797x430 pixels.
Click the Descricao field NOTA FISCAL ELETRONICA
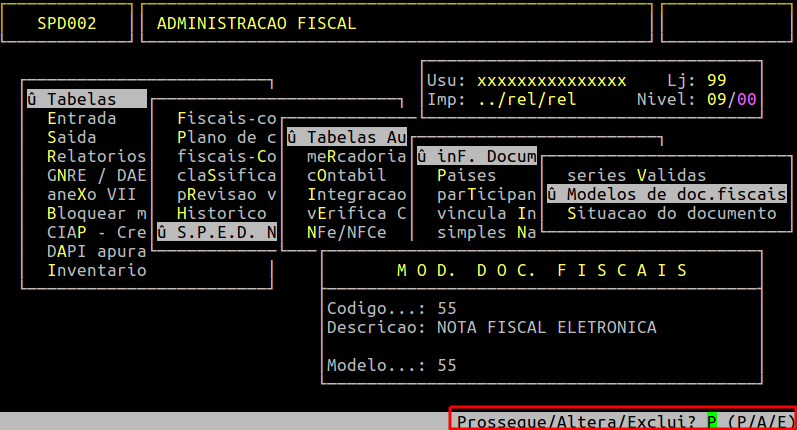[546, 327]
